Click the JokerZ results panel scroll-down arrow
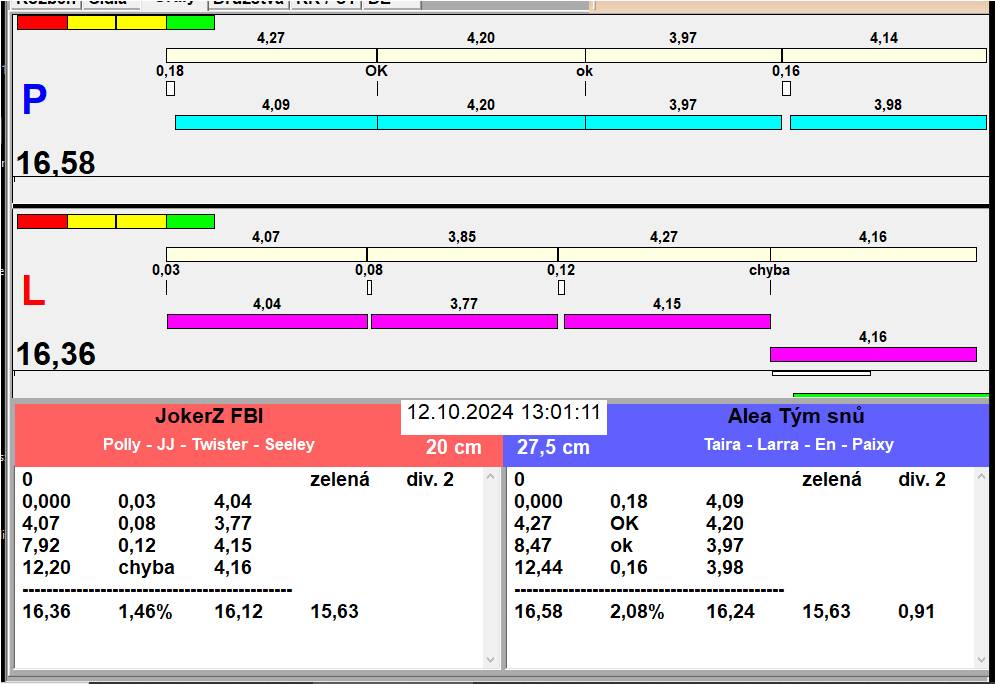This screenshot has height=684, width=995. (x=491, y=660)
